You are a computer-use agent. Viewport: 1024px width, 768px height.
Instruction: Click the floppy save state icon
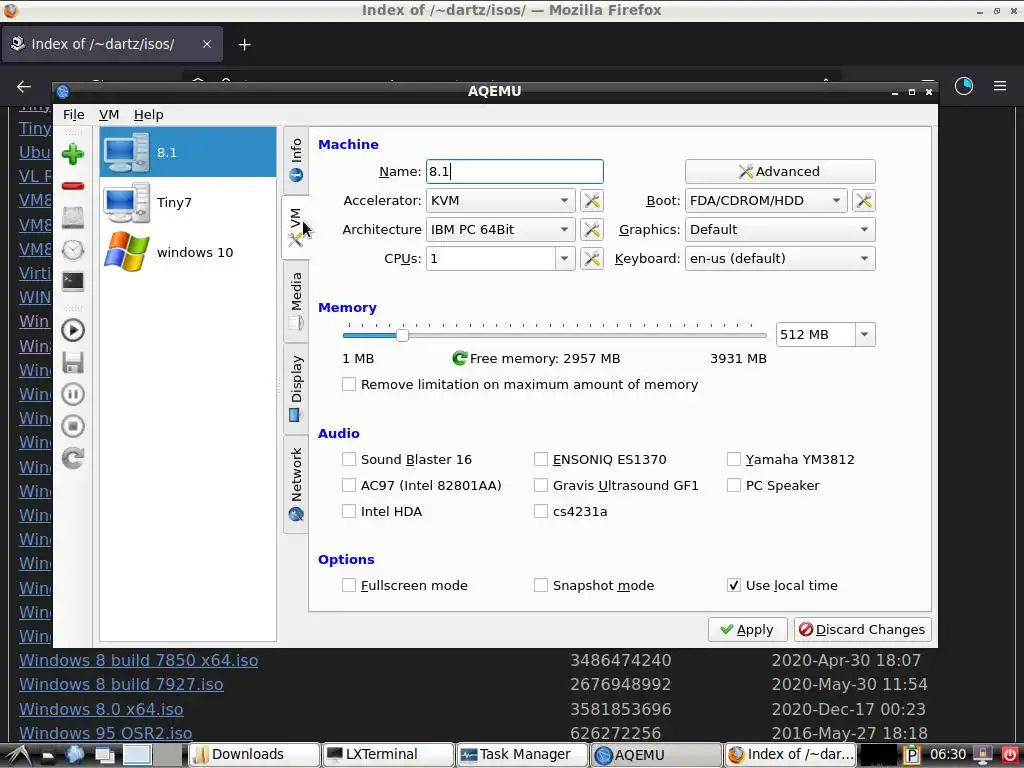[72, 362]
